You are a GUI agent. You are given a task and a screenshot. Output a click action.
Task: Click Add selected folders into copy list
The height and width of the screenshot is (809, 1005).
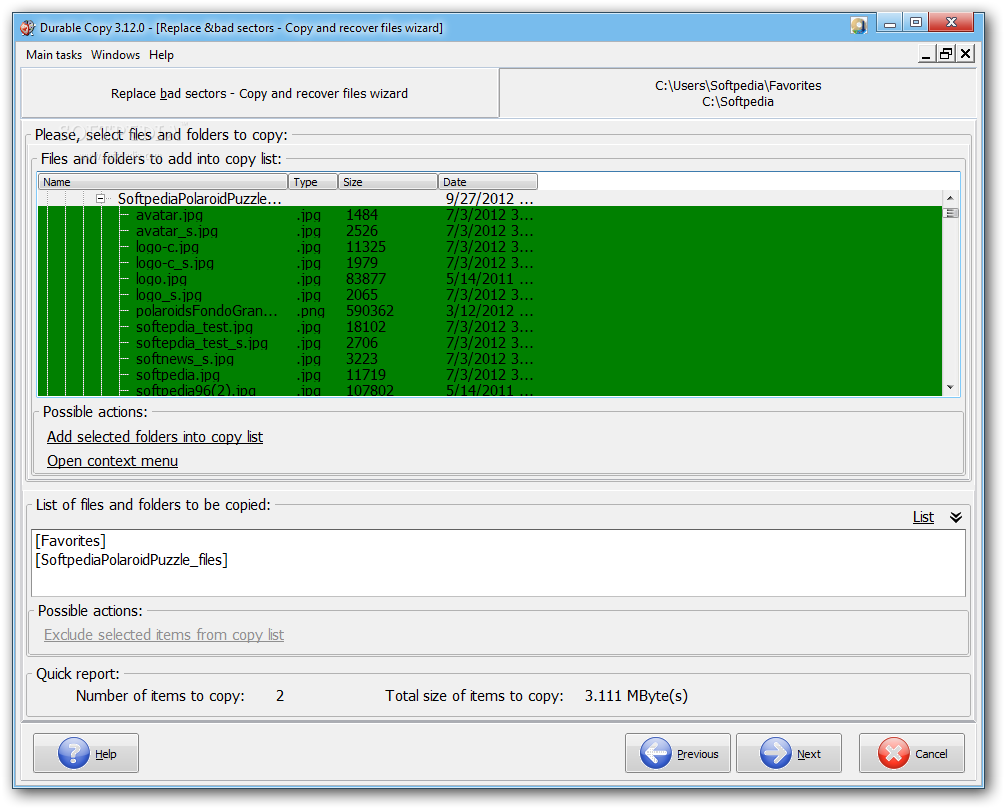point(155,437)
